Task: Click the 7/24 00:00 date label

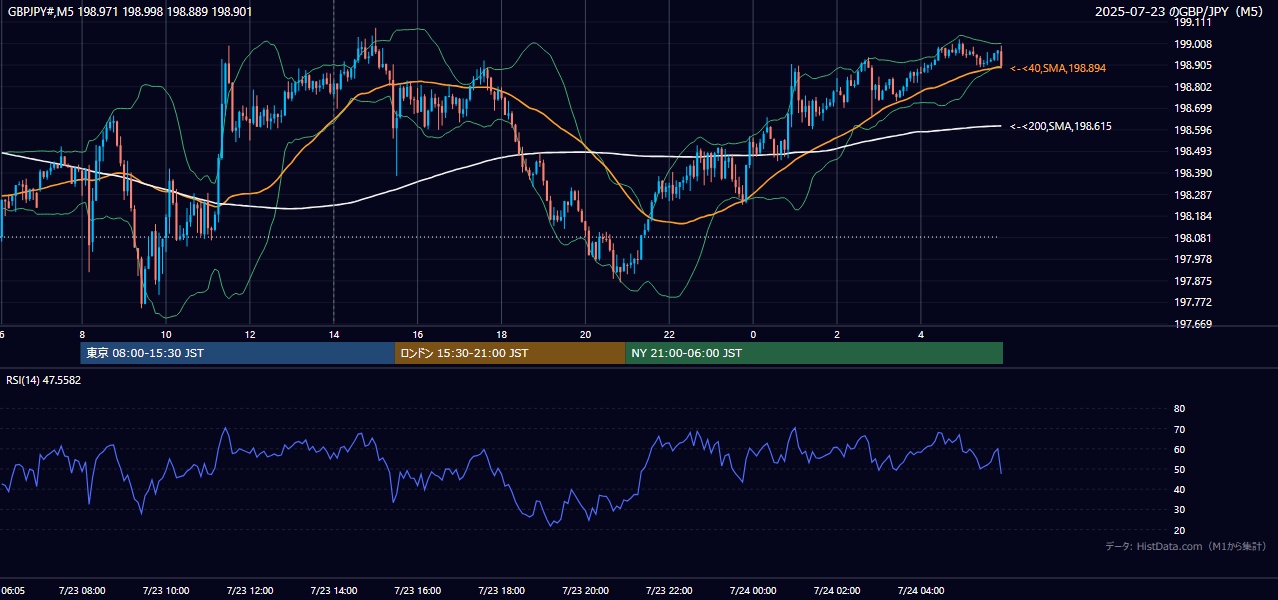Action: click(x=753, y=590)
